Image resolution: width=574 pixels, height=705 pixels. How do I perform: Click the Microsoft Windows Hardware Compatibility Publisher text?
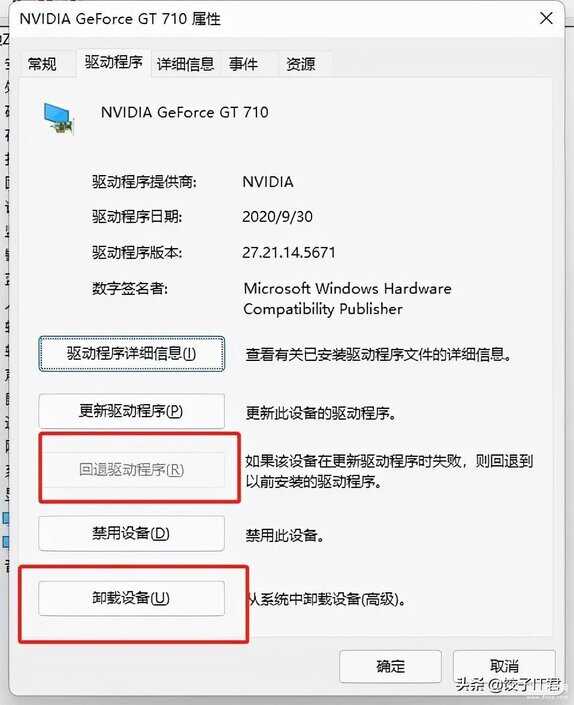point(347,299)
